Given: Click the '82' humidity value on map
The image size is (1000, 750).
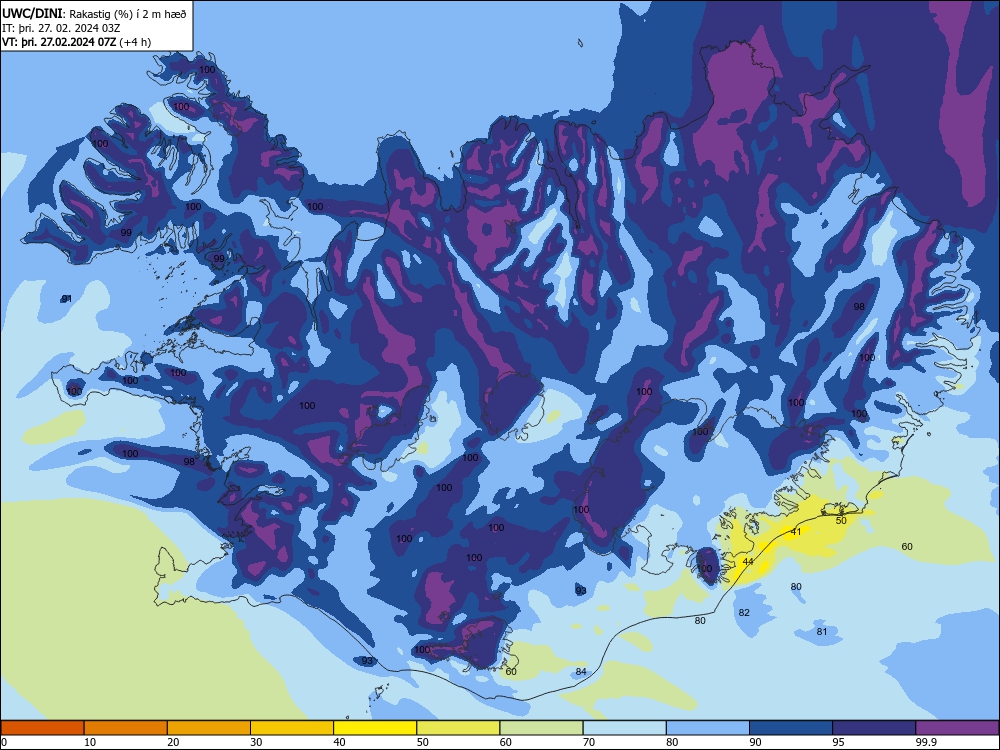Looking at the screenshot, I should pos(744,612).
